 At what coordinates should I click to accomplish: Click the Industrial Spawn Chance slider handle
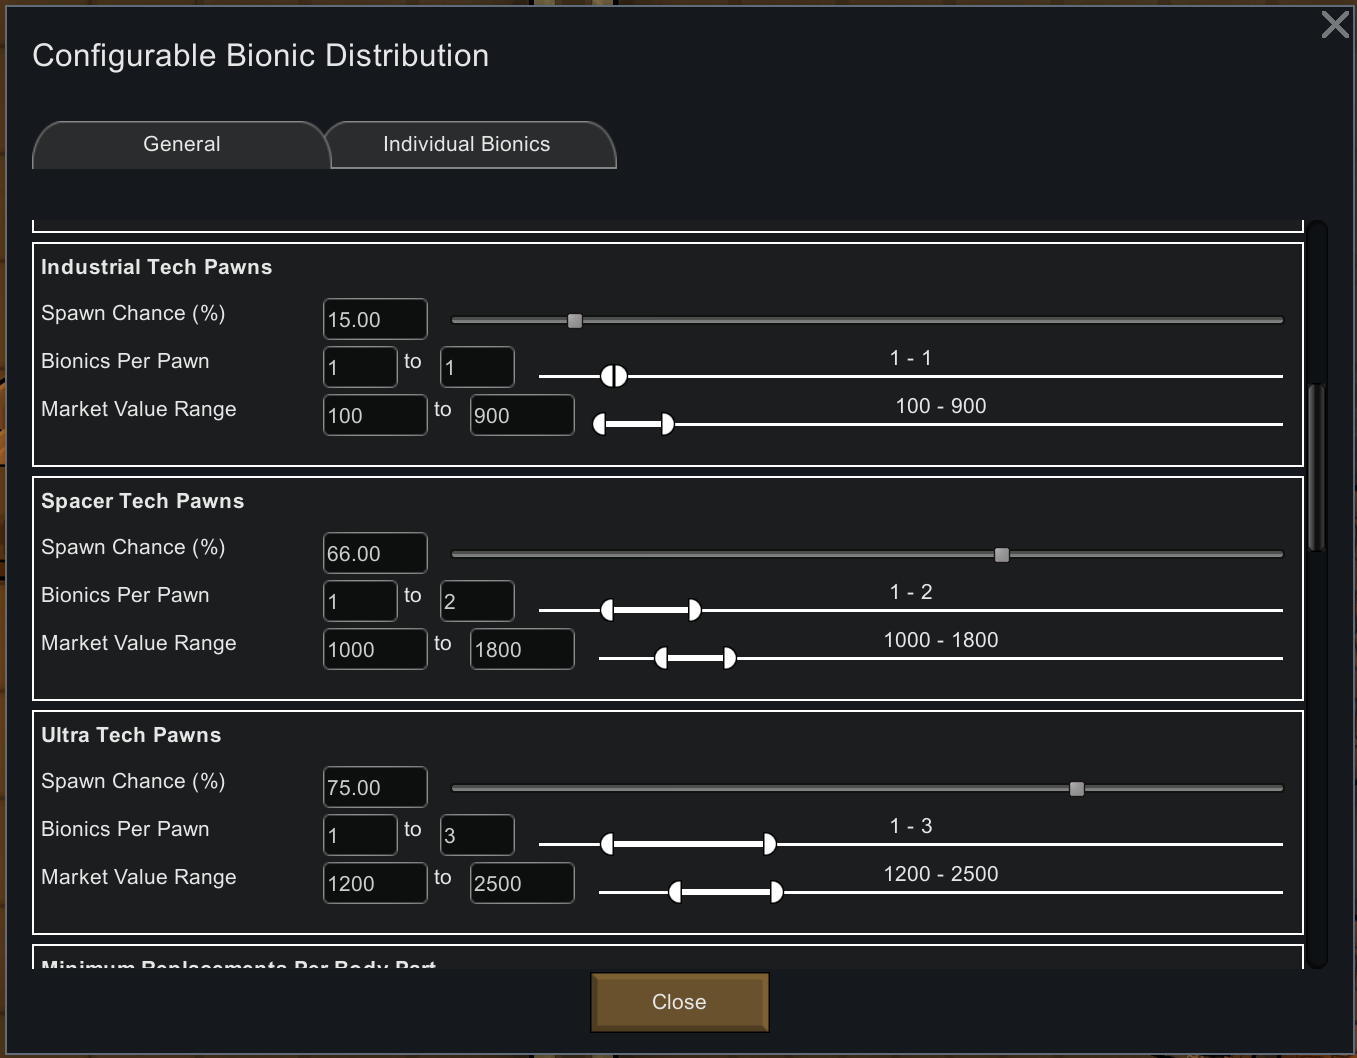[575, 321]
